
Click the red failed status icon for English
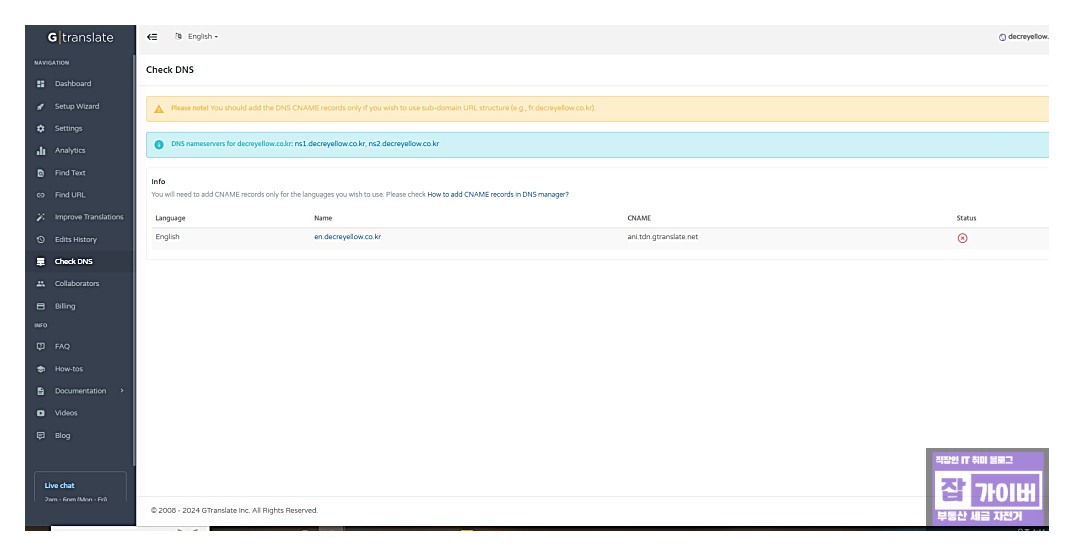(962, 238)
